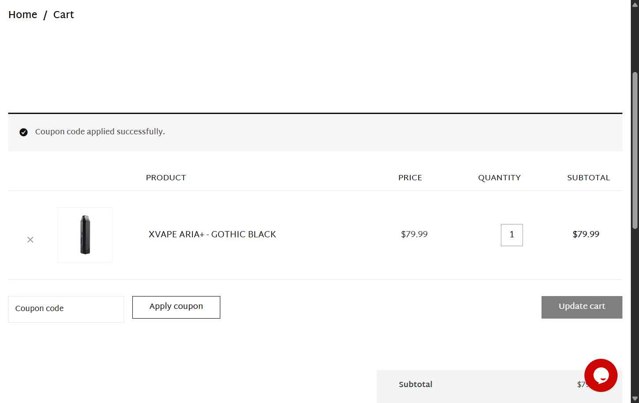The image size is (639, 403).
Task: Focus the Coupon code input field
Action: pyautogui.click(x=66, y=309)
